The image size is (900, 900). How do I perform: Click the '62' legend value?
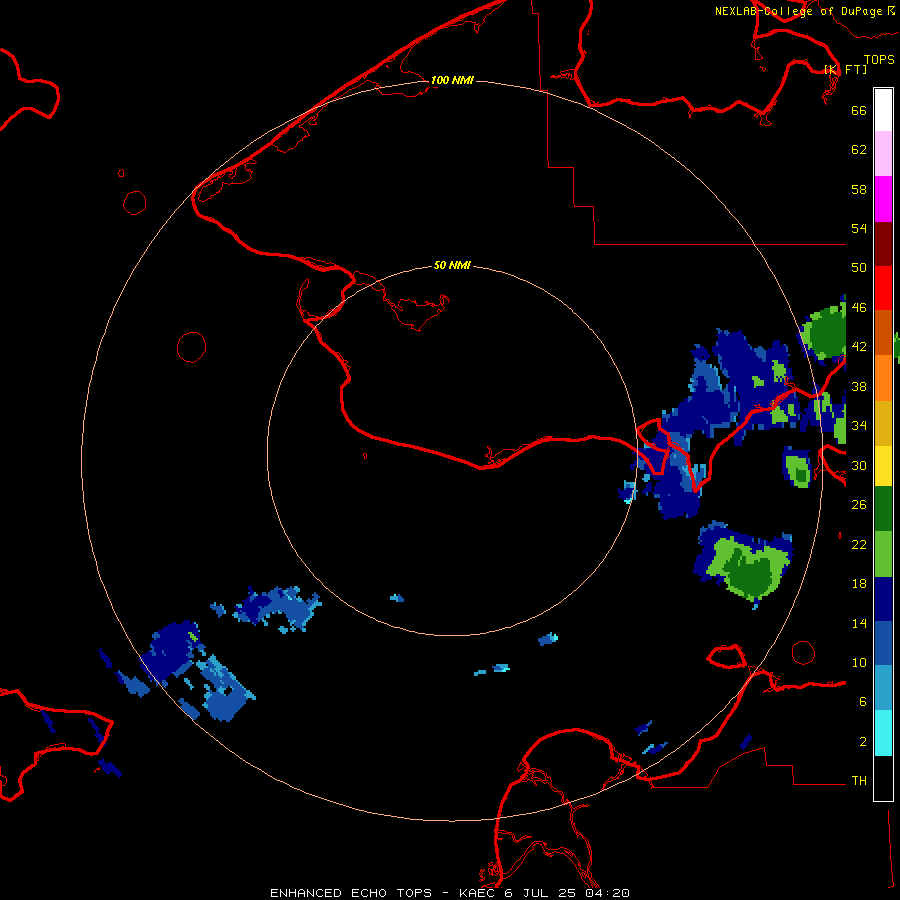[859, 150]
